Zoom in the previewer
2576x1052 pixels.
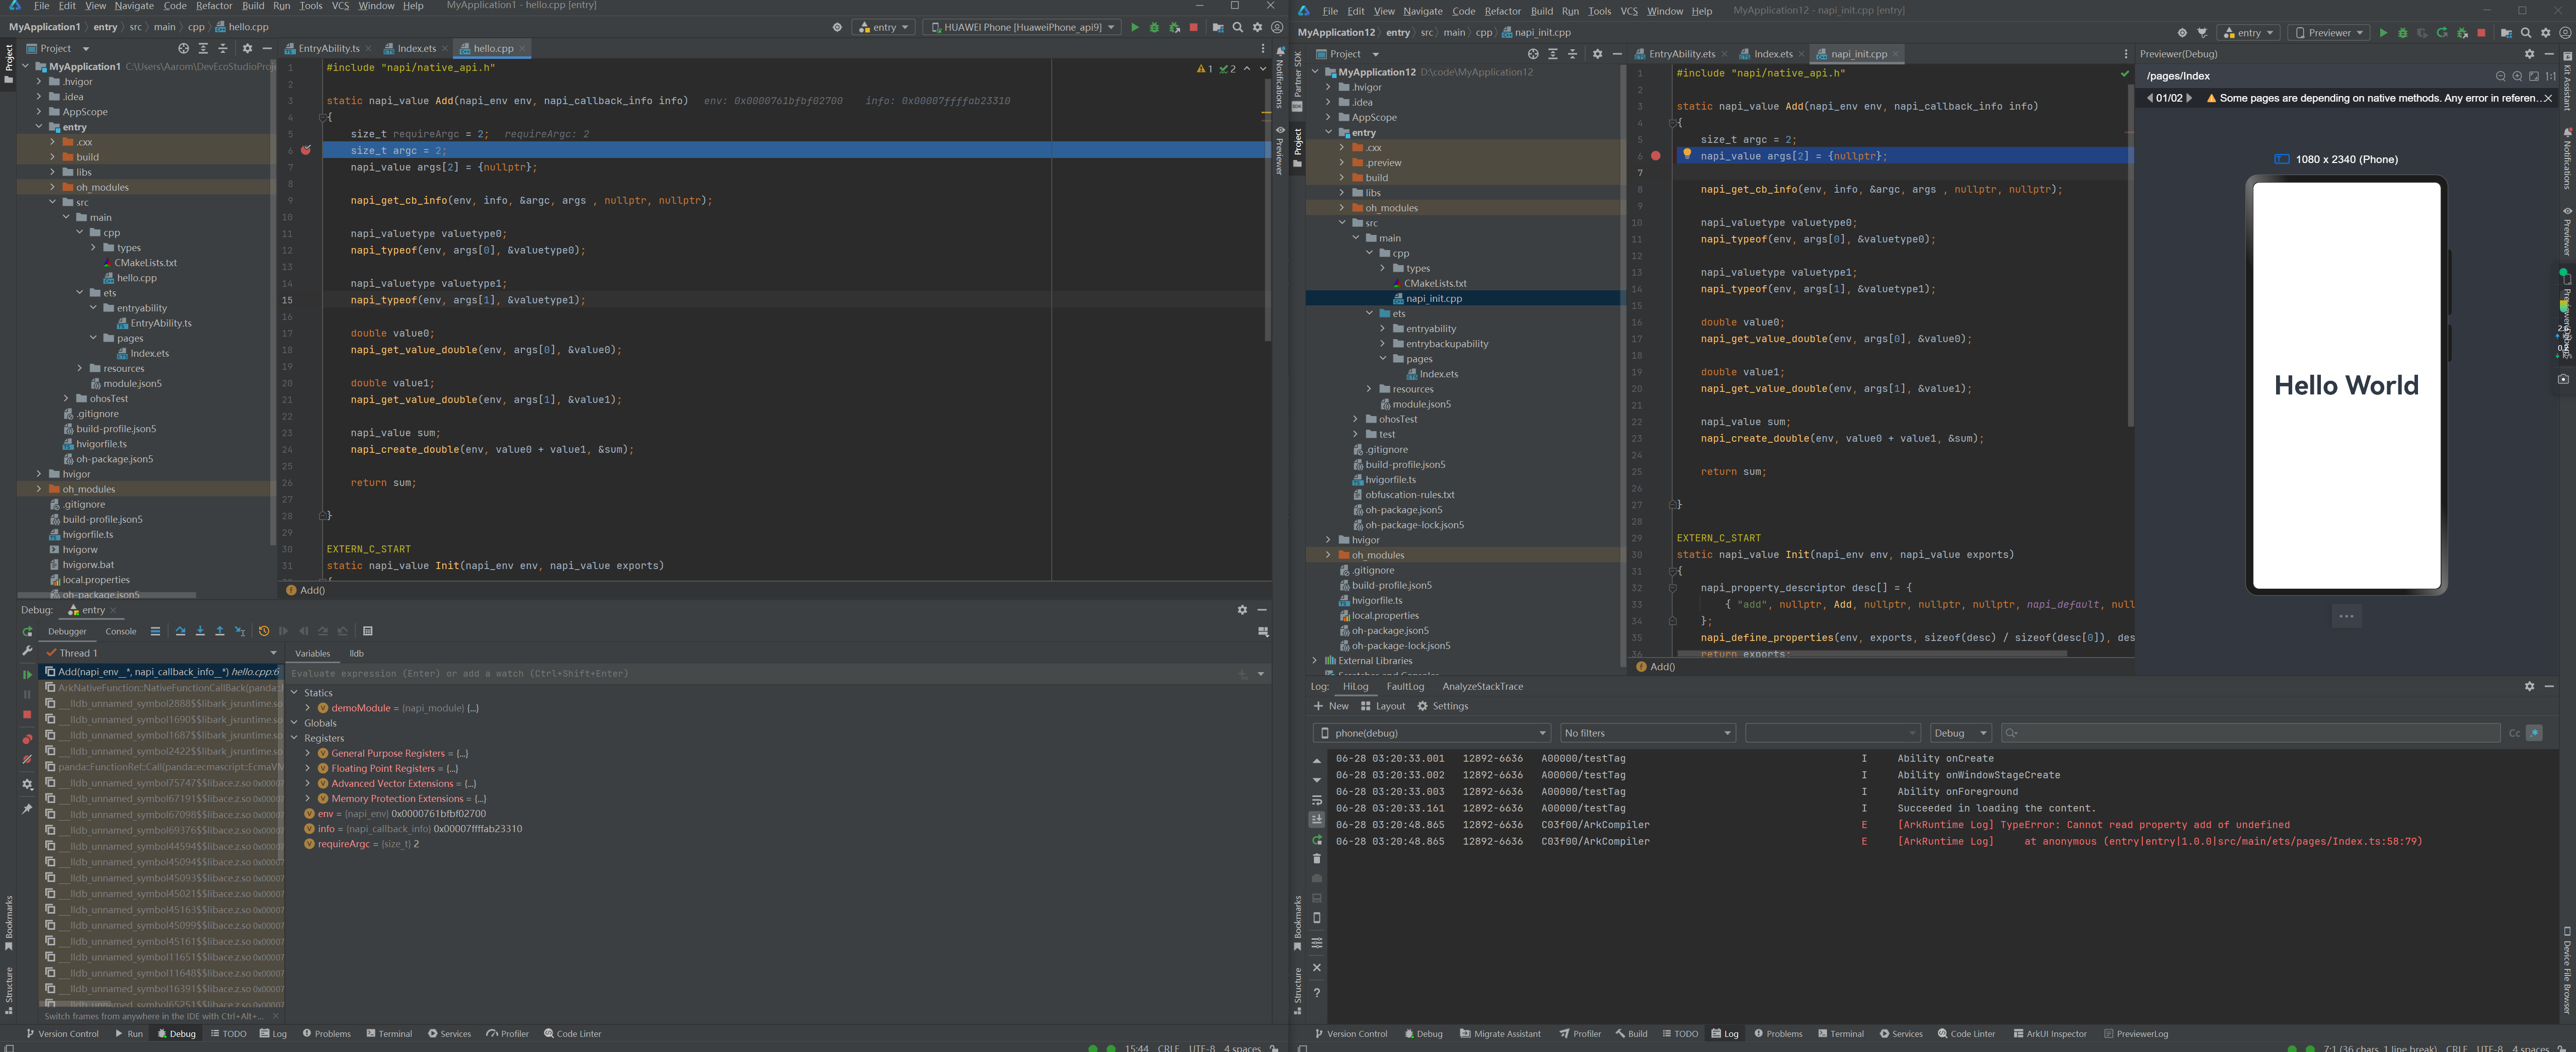[2517, 76]
